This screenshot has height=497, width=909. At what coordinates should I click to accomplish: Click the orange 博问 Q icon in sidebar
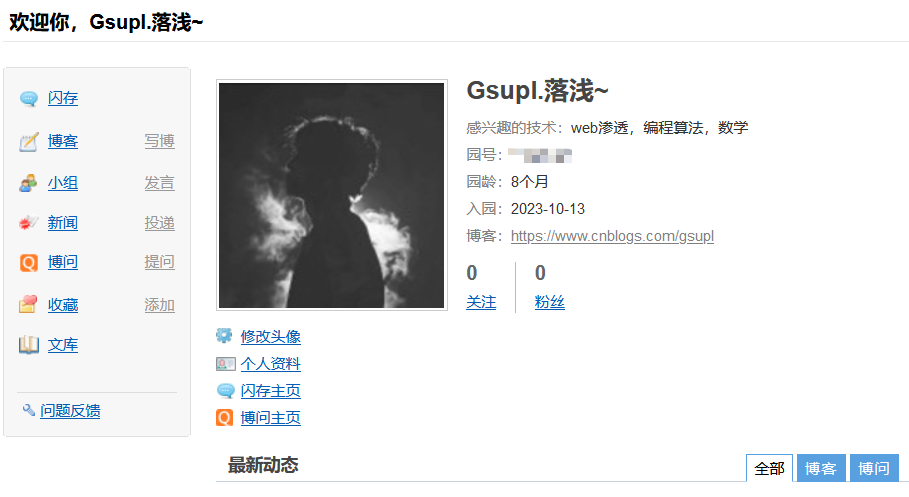point(28,263)
